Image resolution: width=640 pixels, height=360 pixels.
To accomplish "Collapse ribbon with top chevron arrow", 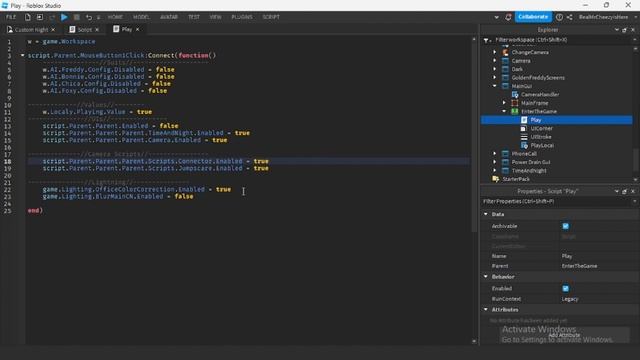I will coord(496,18).
